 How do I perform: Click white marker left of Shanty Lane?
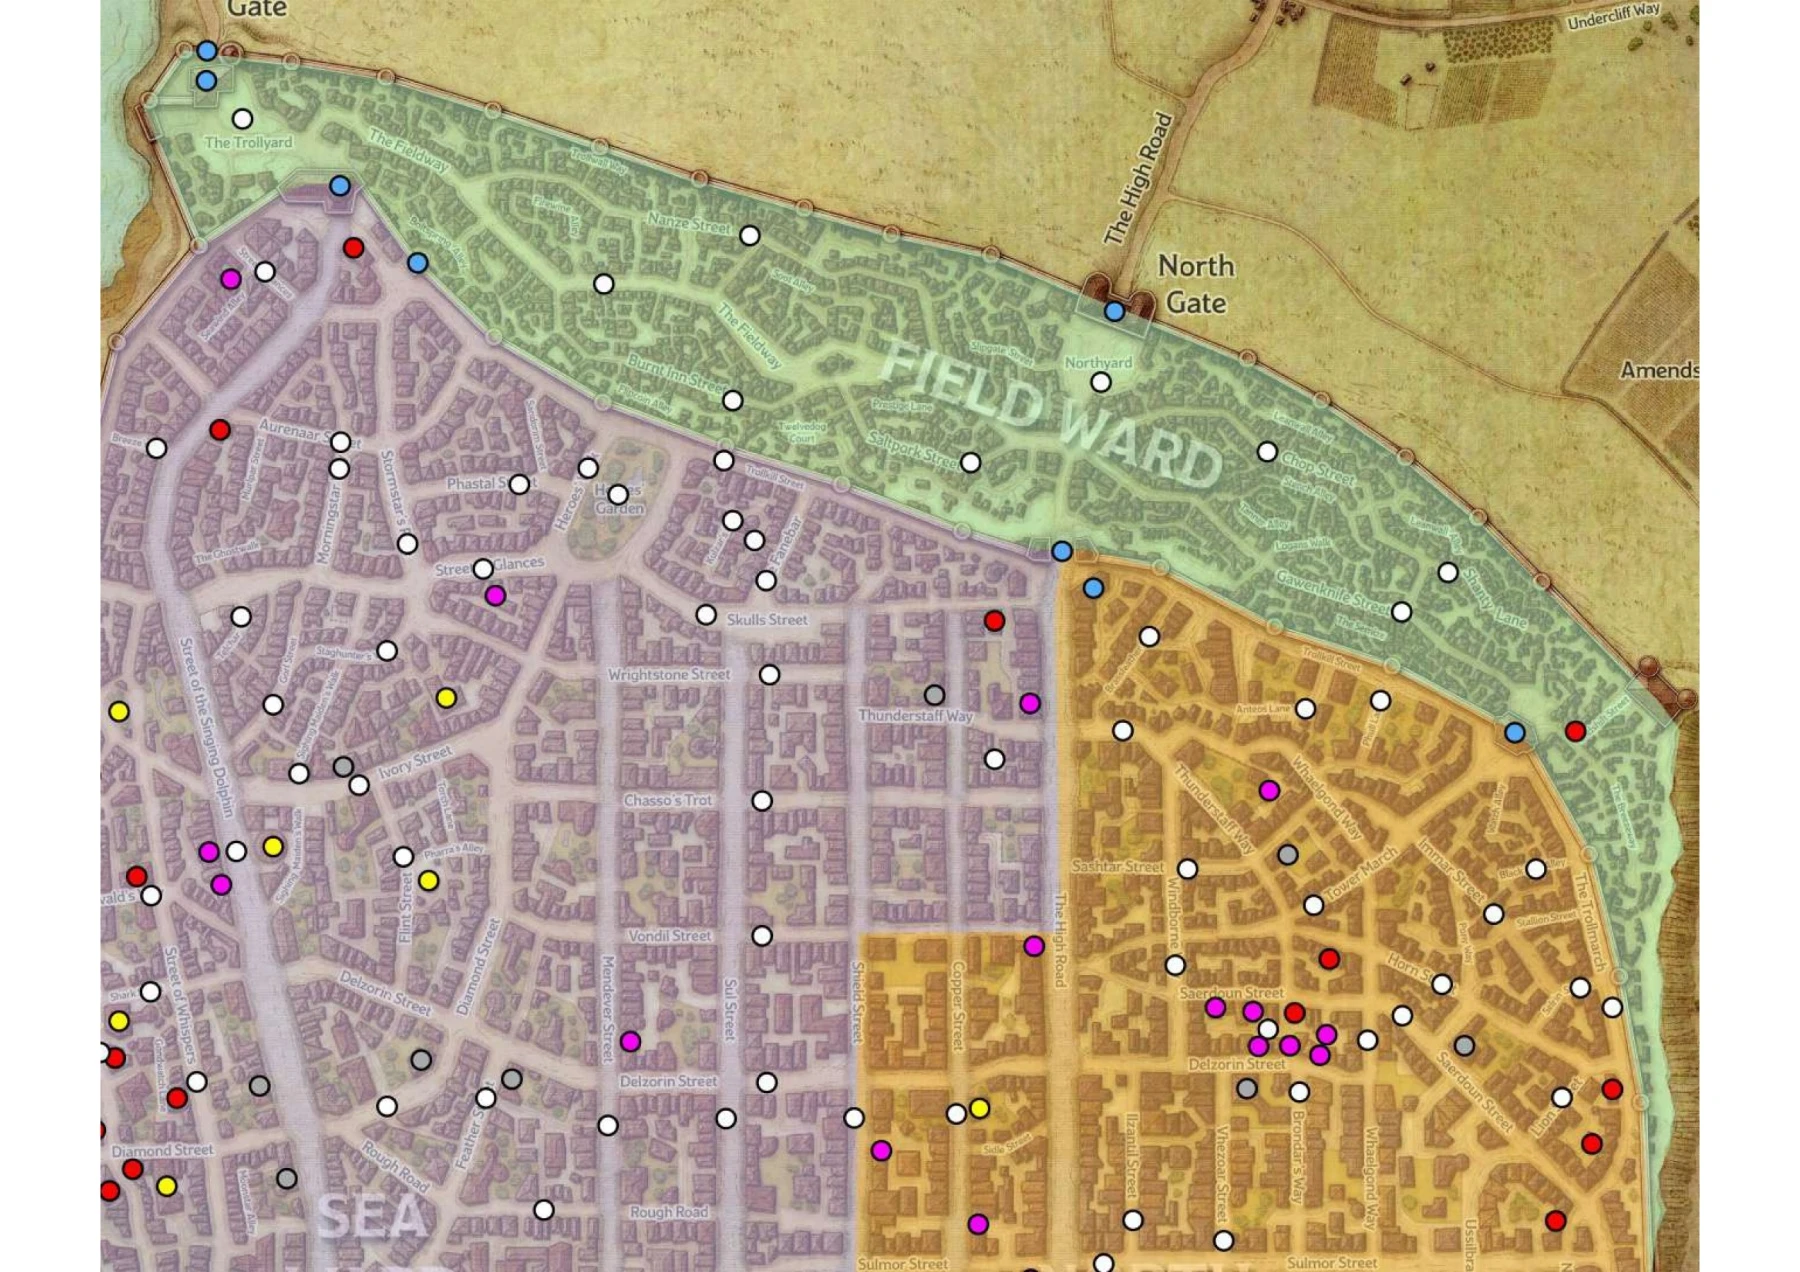click(x=1448, y=573)
